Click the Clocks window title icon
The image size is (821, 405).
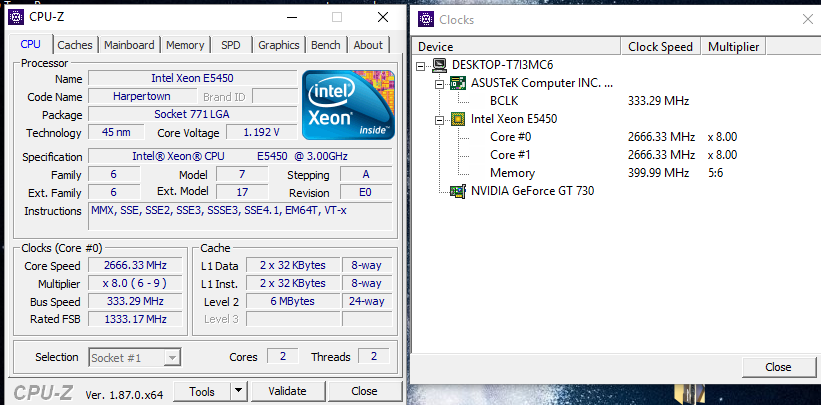coord(426,19)
